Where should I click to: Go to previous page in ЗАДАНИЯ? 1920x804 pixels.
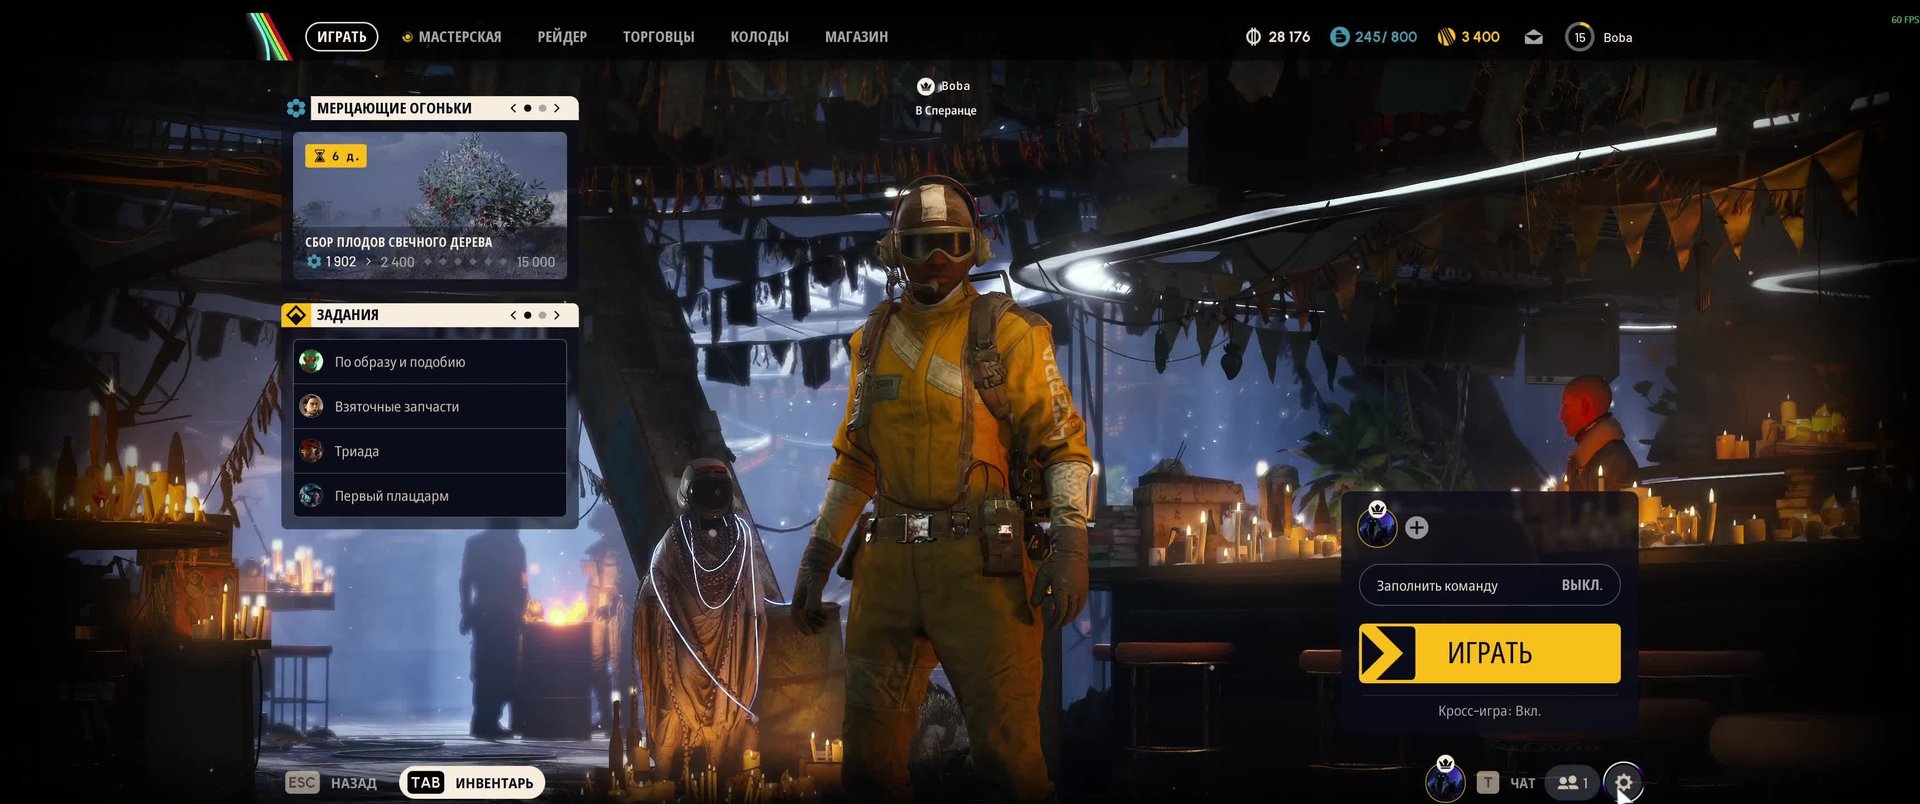(x=513, y=315)
